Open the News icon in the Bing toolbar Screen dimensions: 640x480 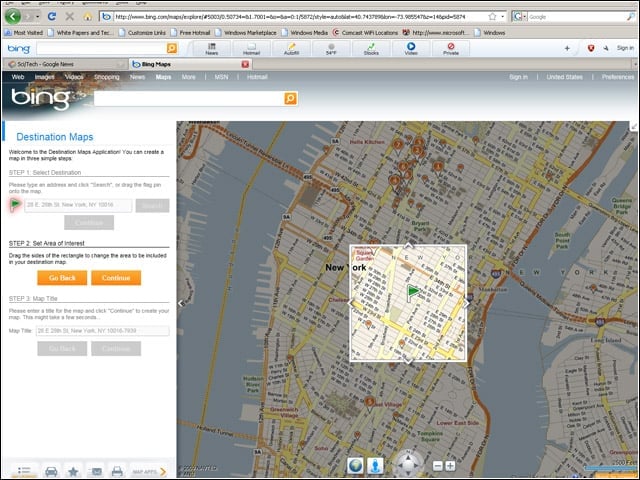(211, 49)
